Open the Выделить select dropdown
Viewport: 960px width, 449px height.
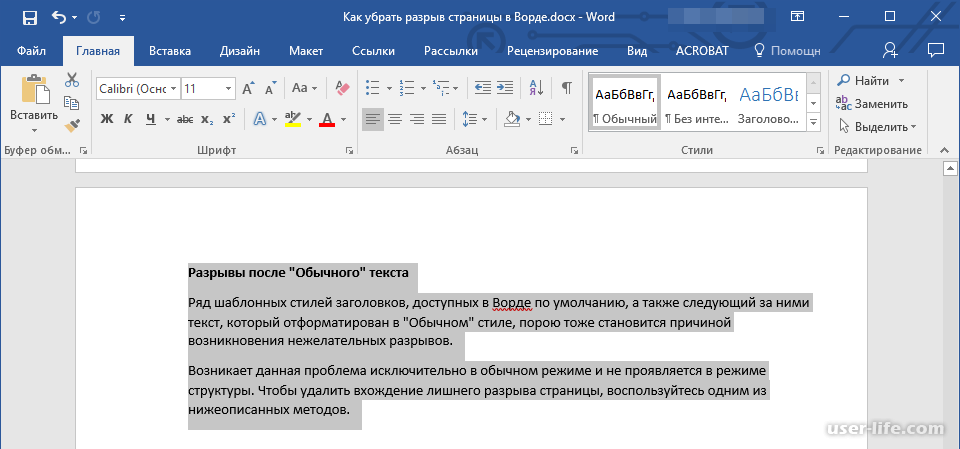tap(877, 127)
